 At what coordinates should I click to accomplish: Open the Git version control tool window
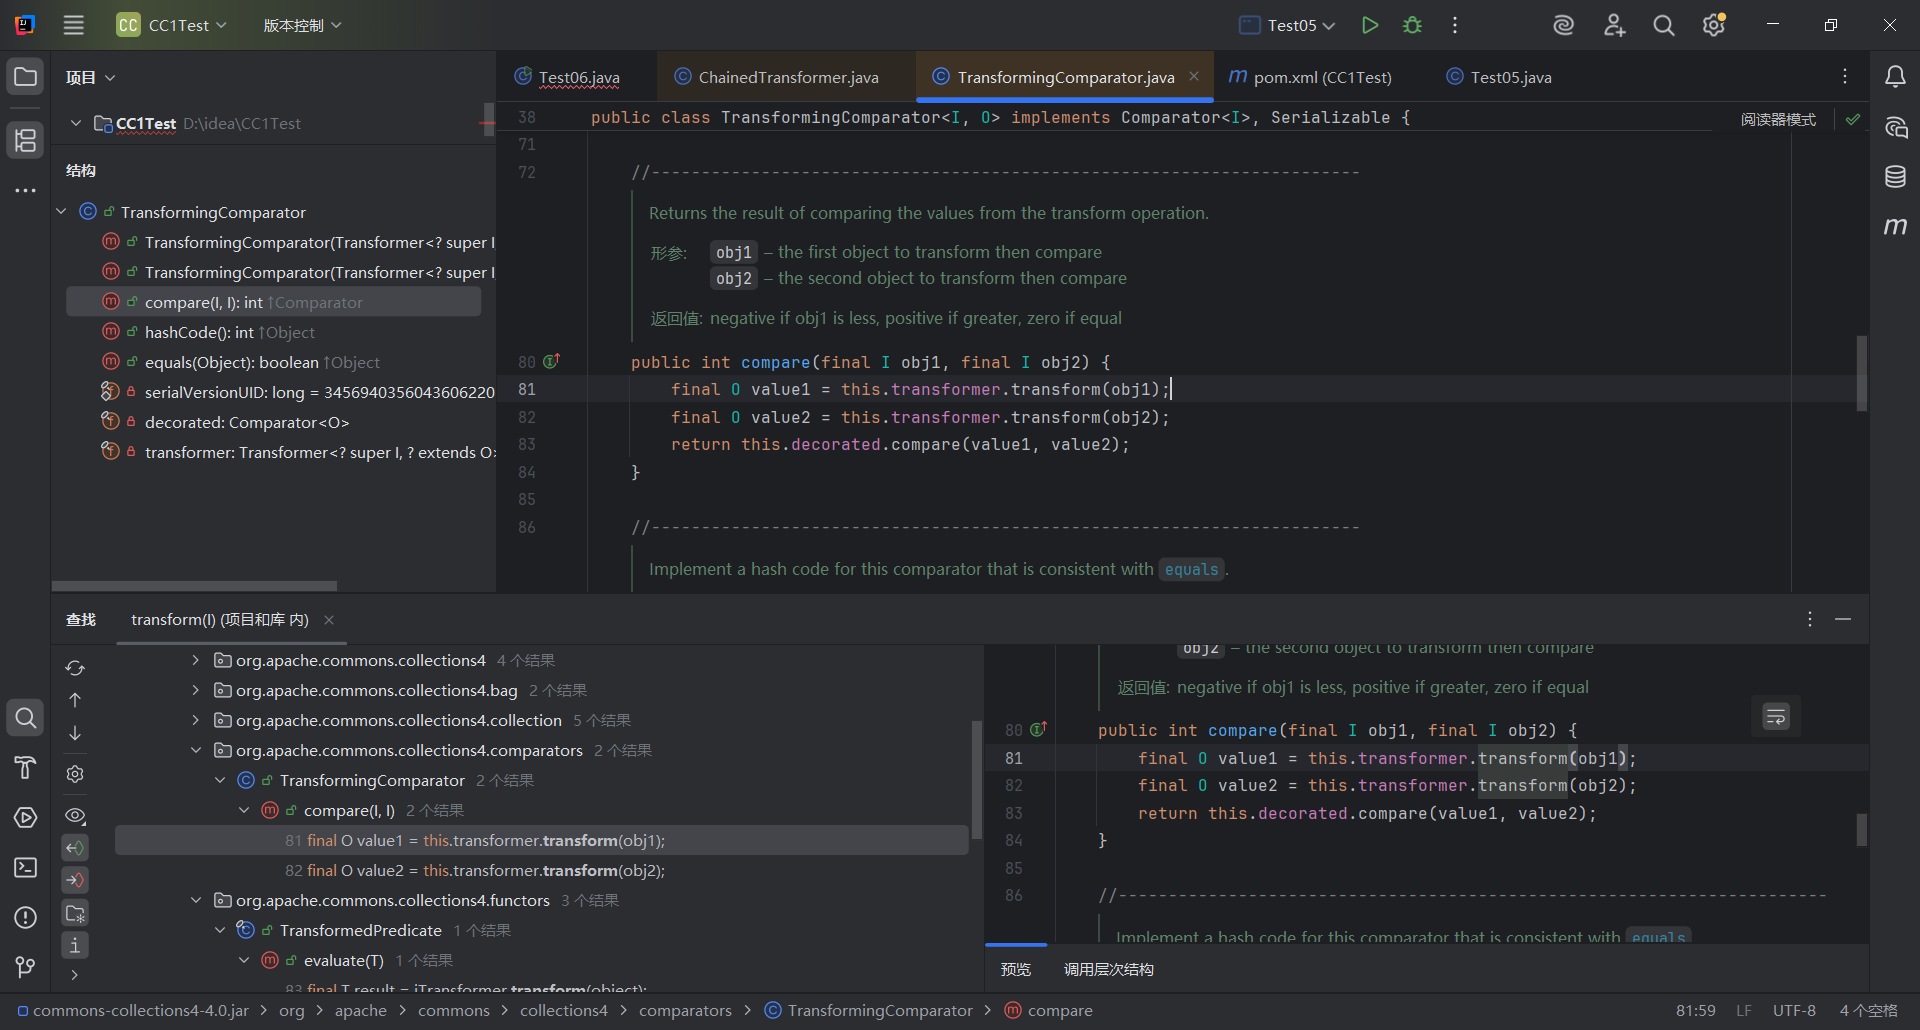tap(26, 967)
